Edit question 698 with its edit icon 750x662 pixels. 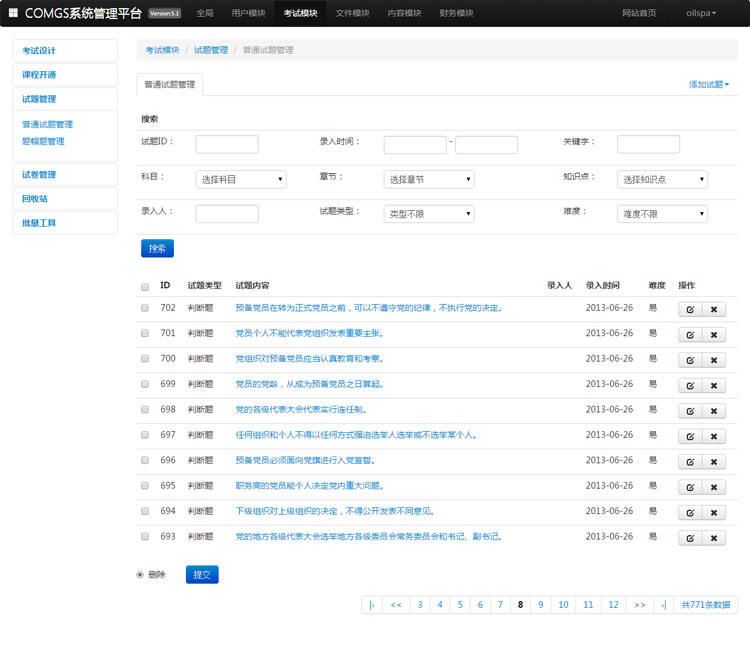tap(690, 411)
